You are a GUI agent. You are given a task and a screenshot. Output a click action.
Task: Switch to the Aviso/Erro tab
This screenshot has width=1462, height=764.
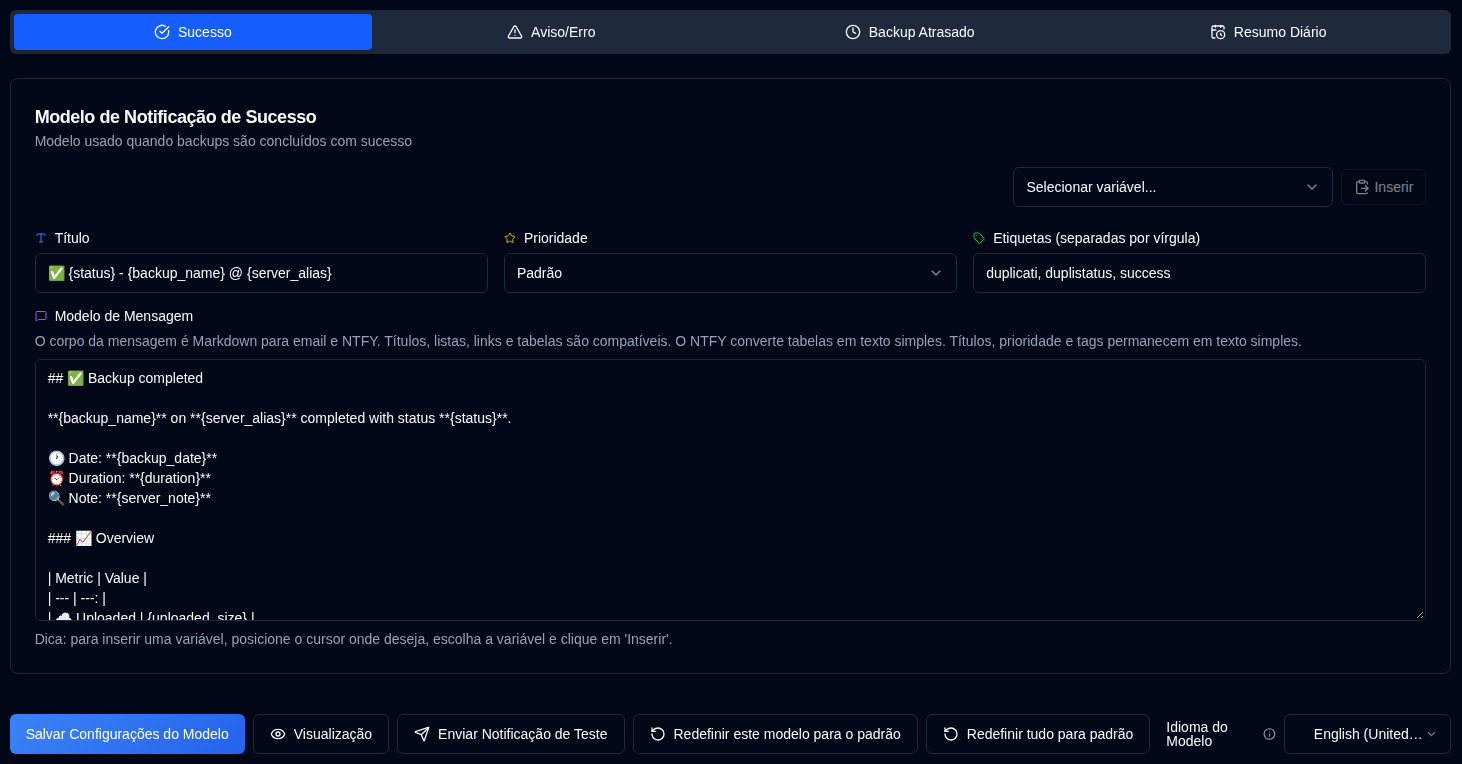(551, 32)
